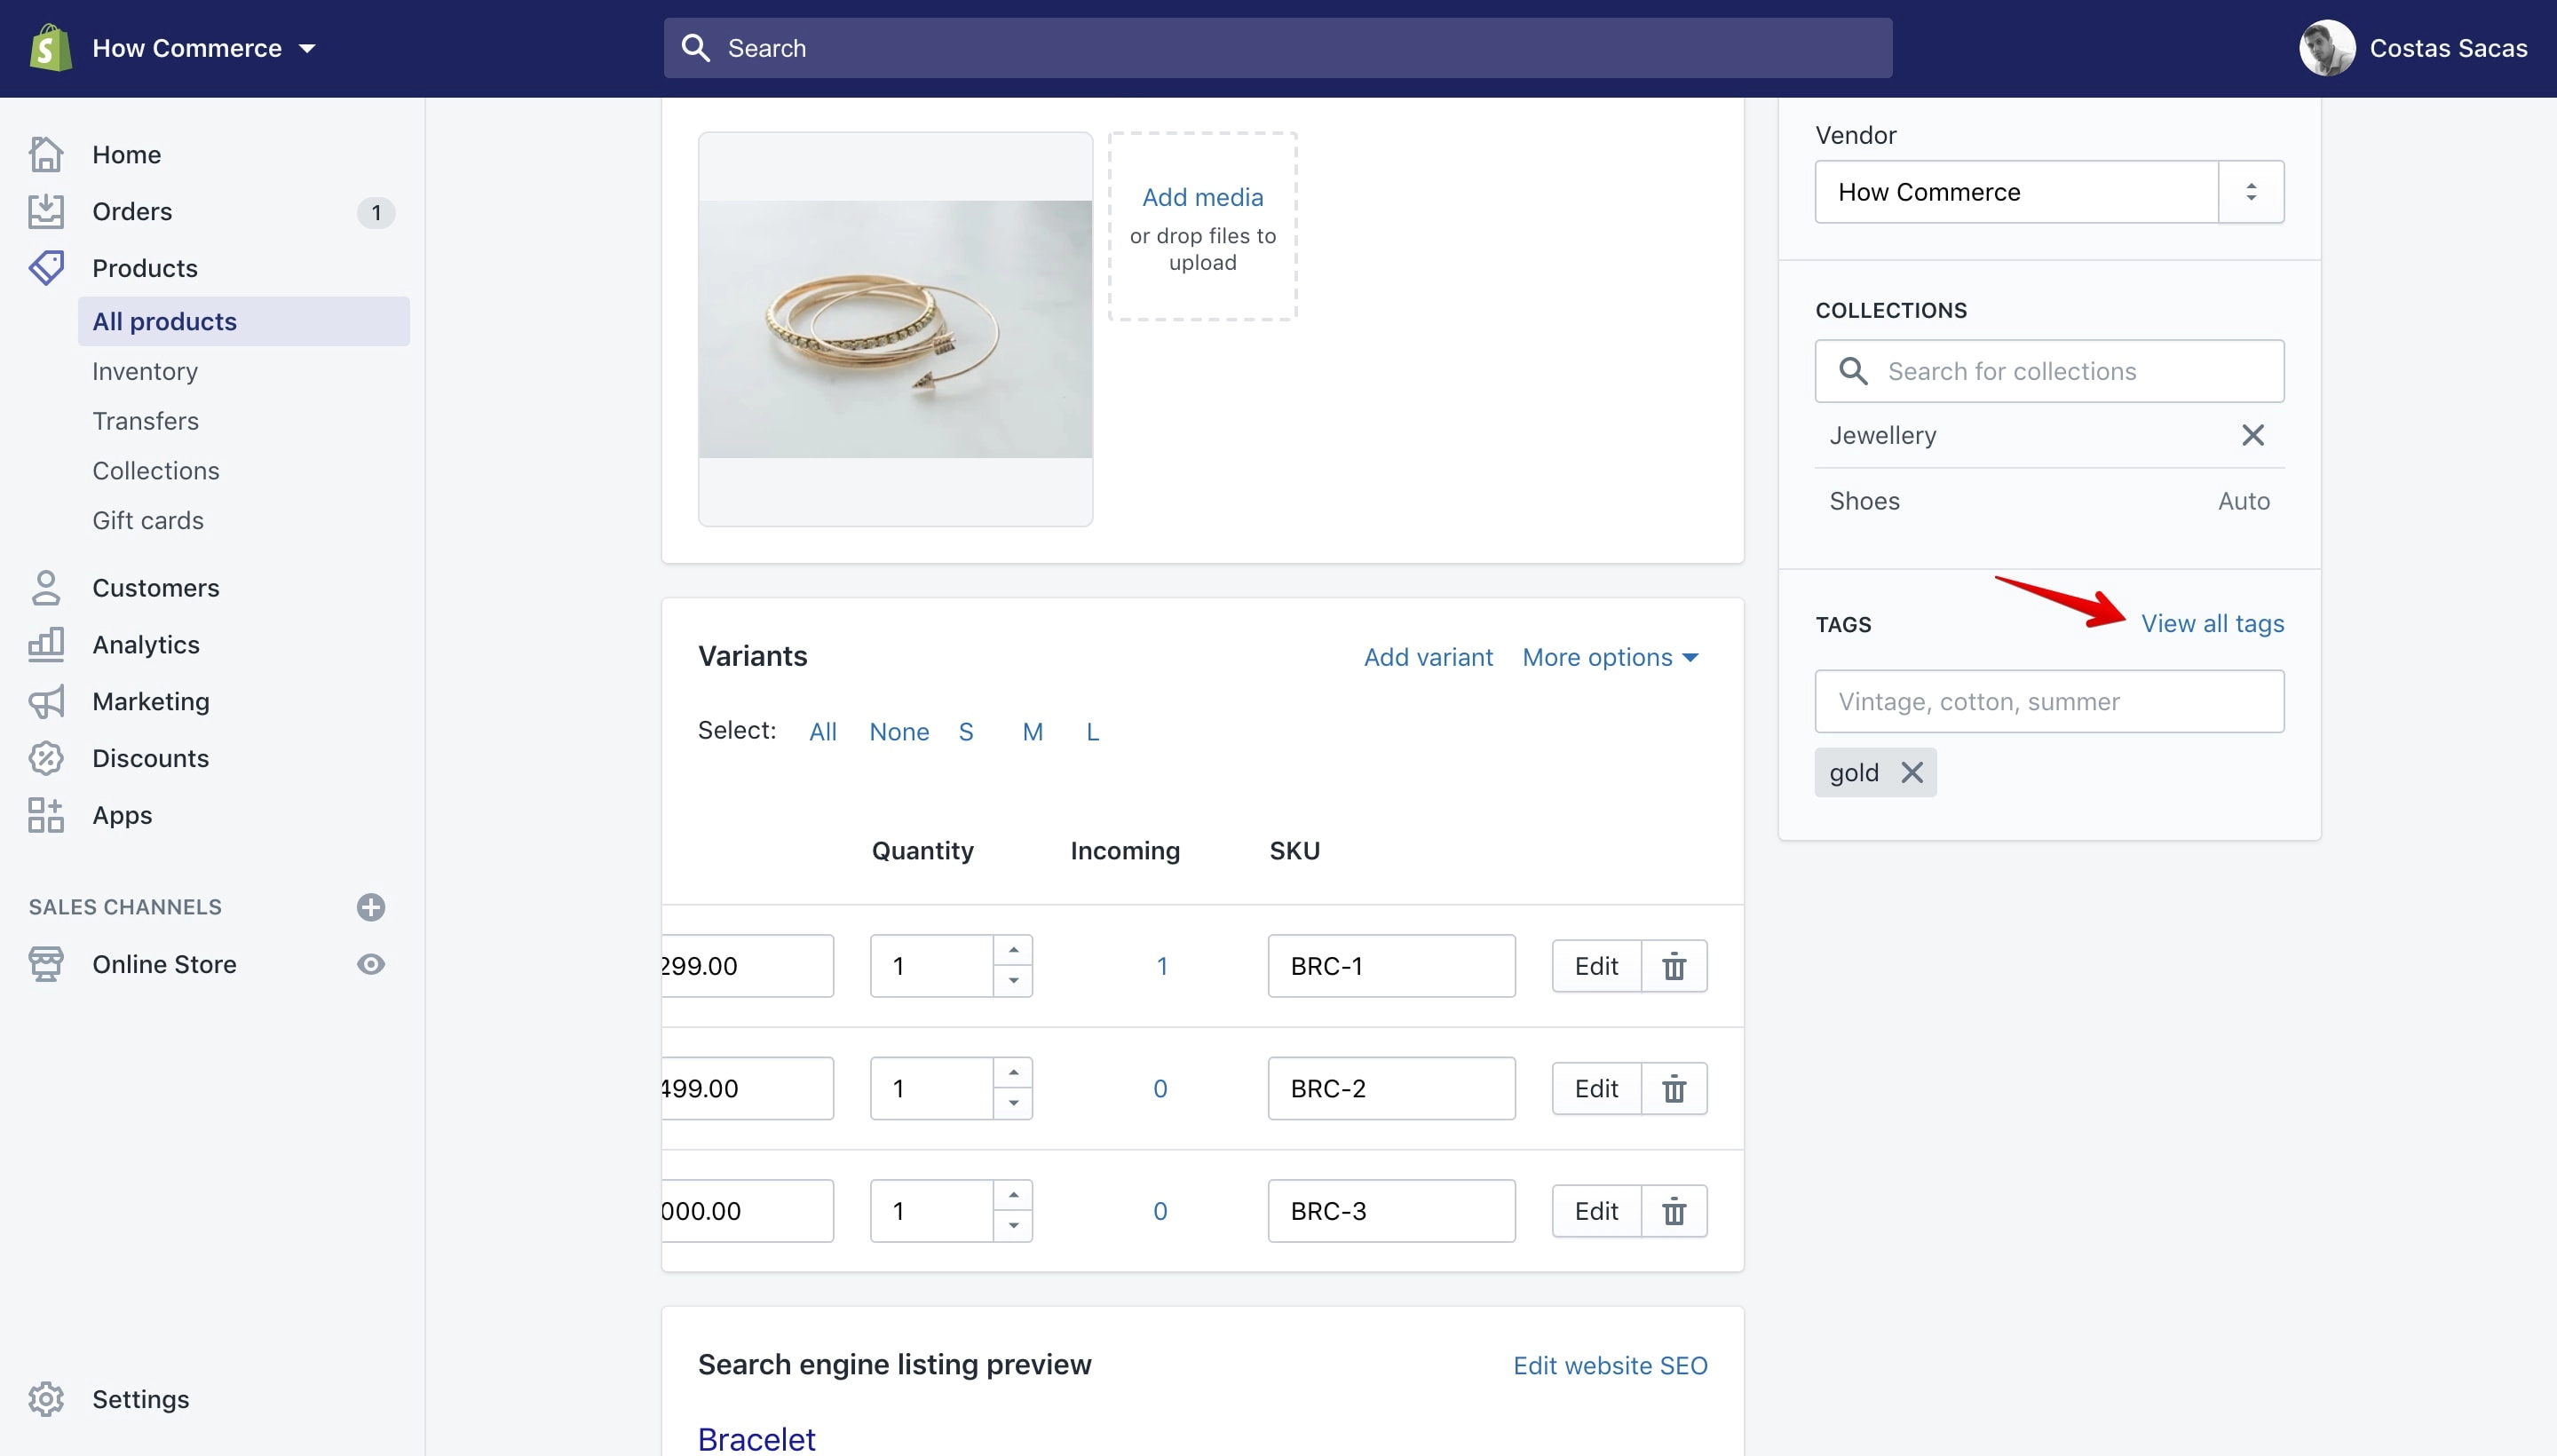View online store with eye icon

[371, 964]
